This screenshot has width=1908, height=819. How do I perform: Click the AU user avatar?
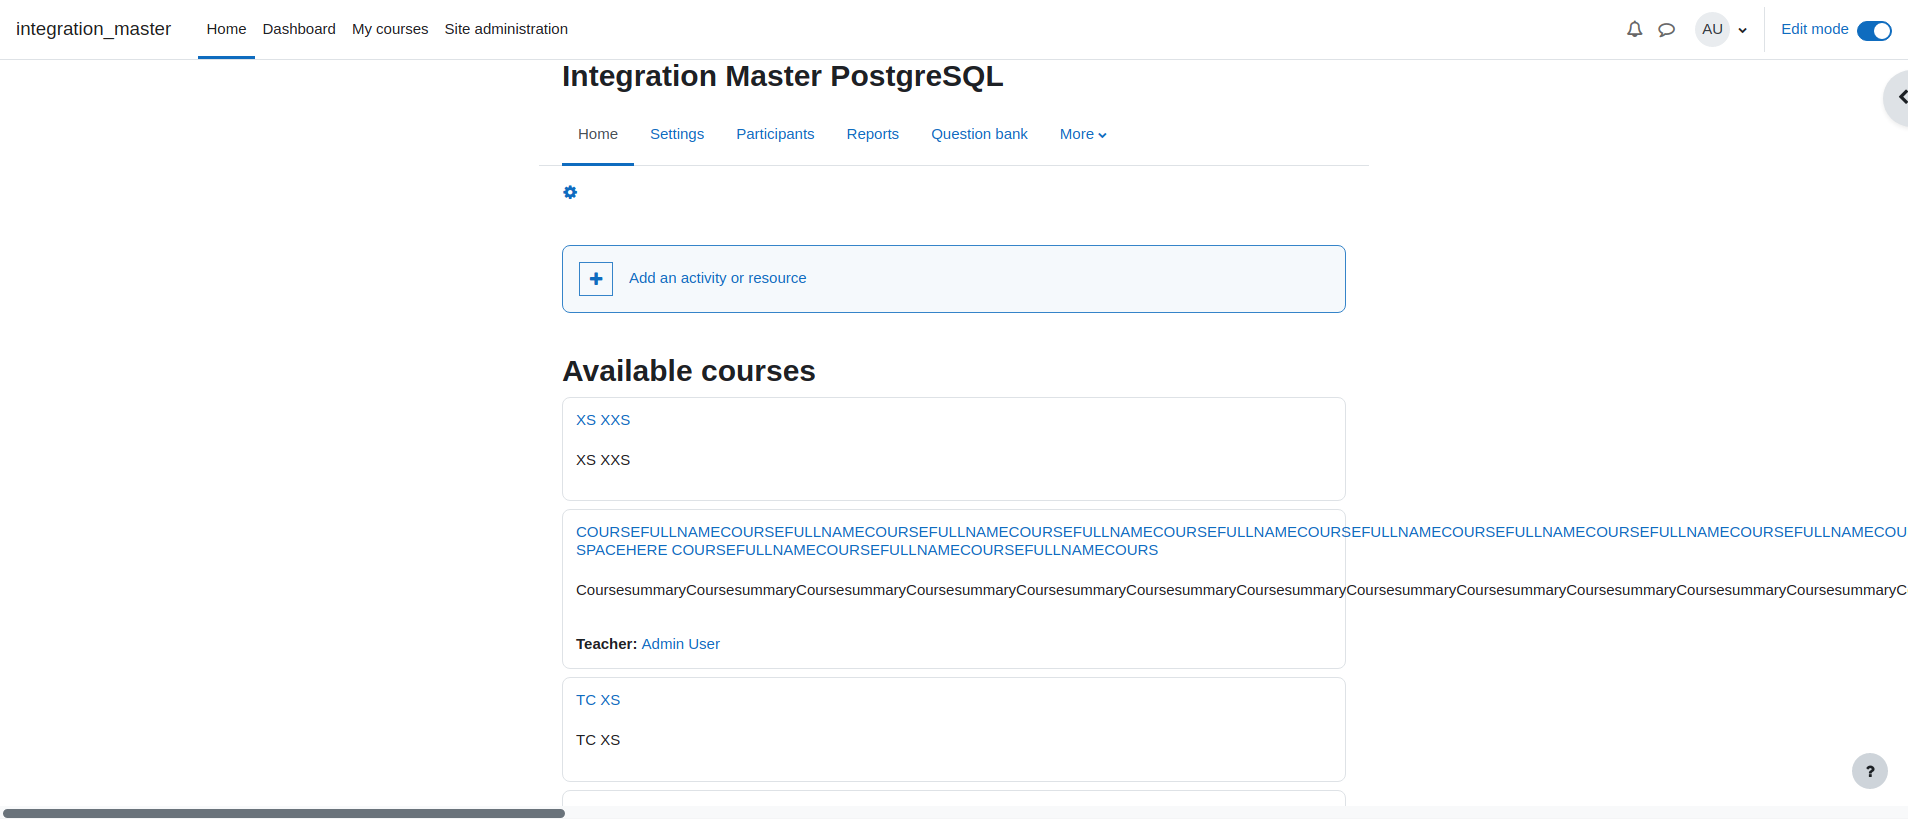(x=1712, y=29)
